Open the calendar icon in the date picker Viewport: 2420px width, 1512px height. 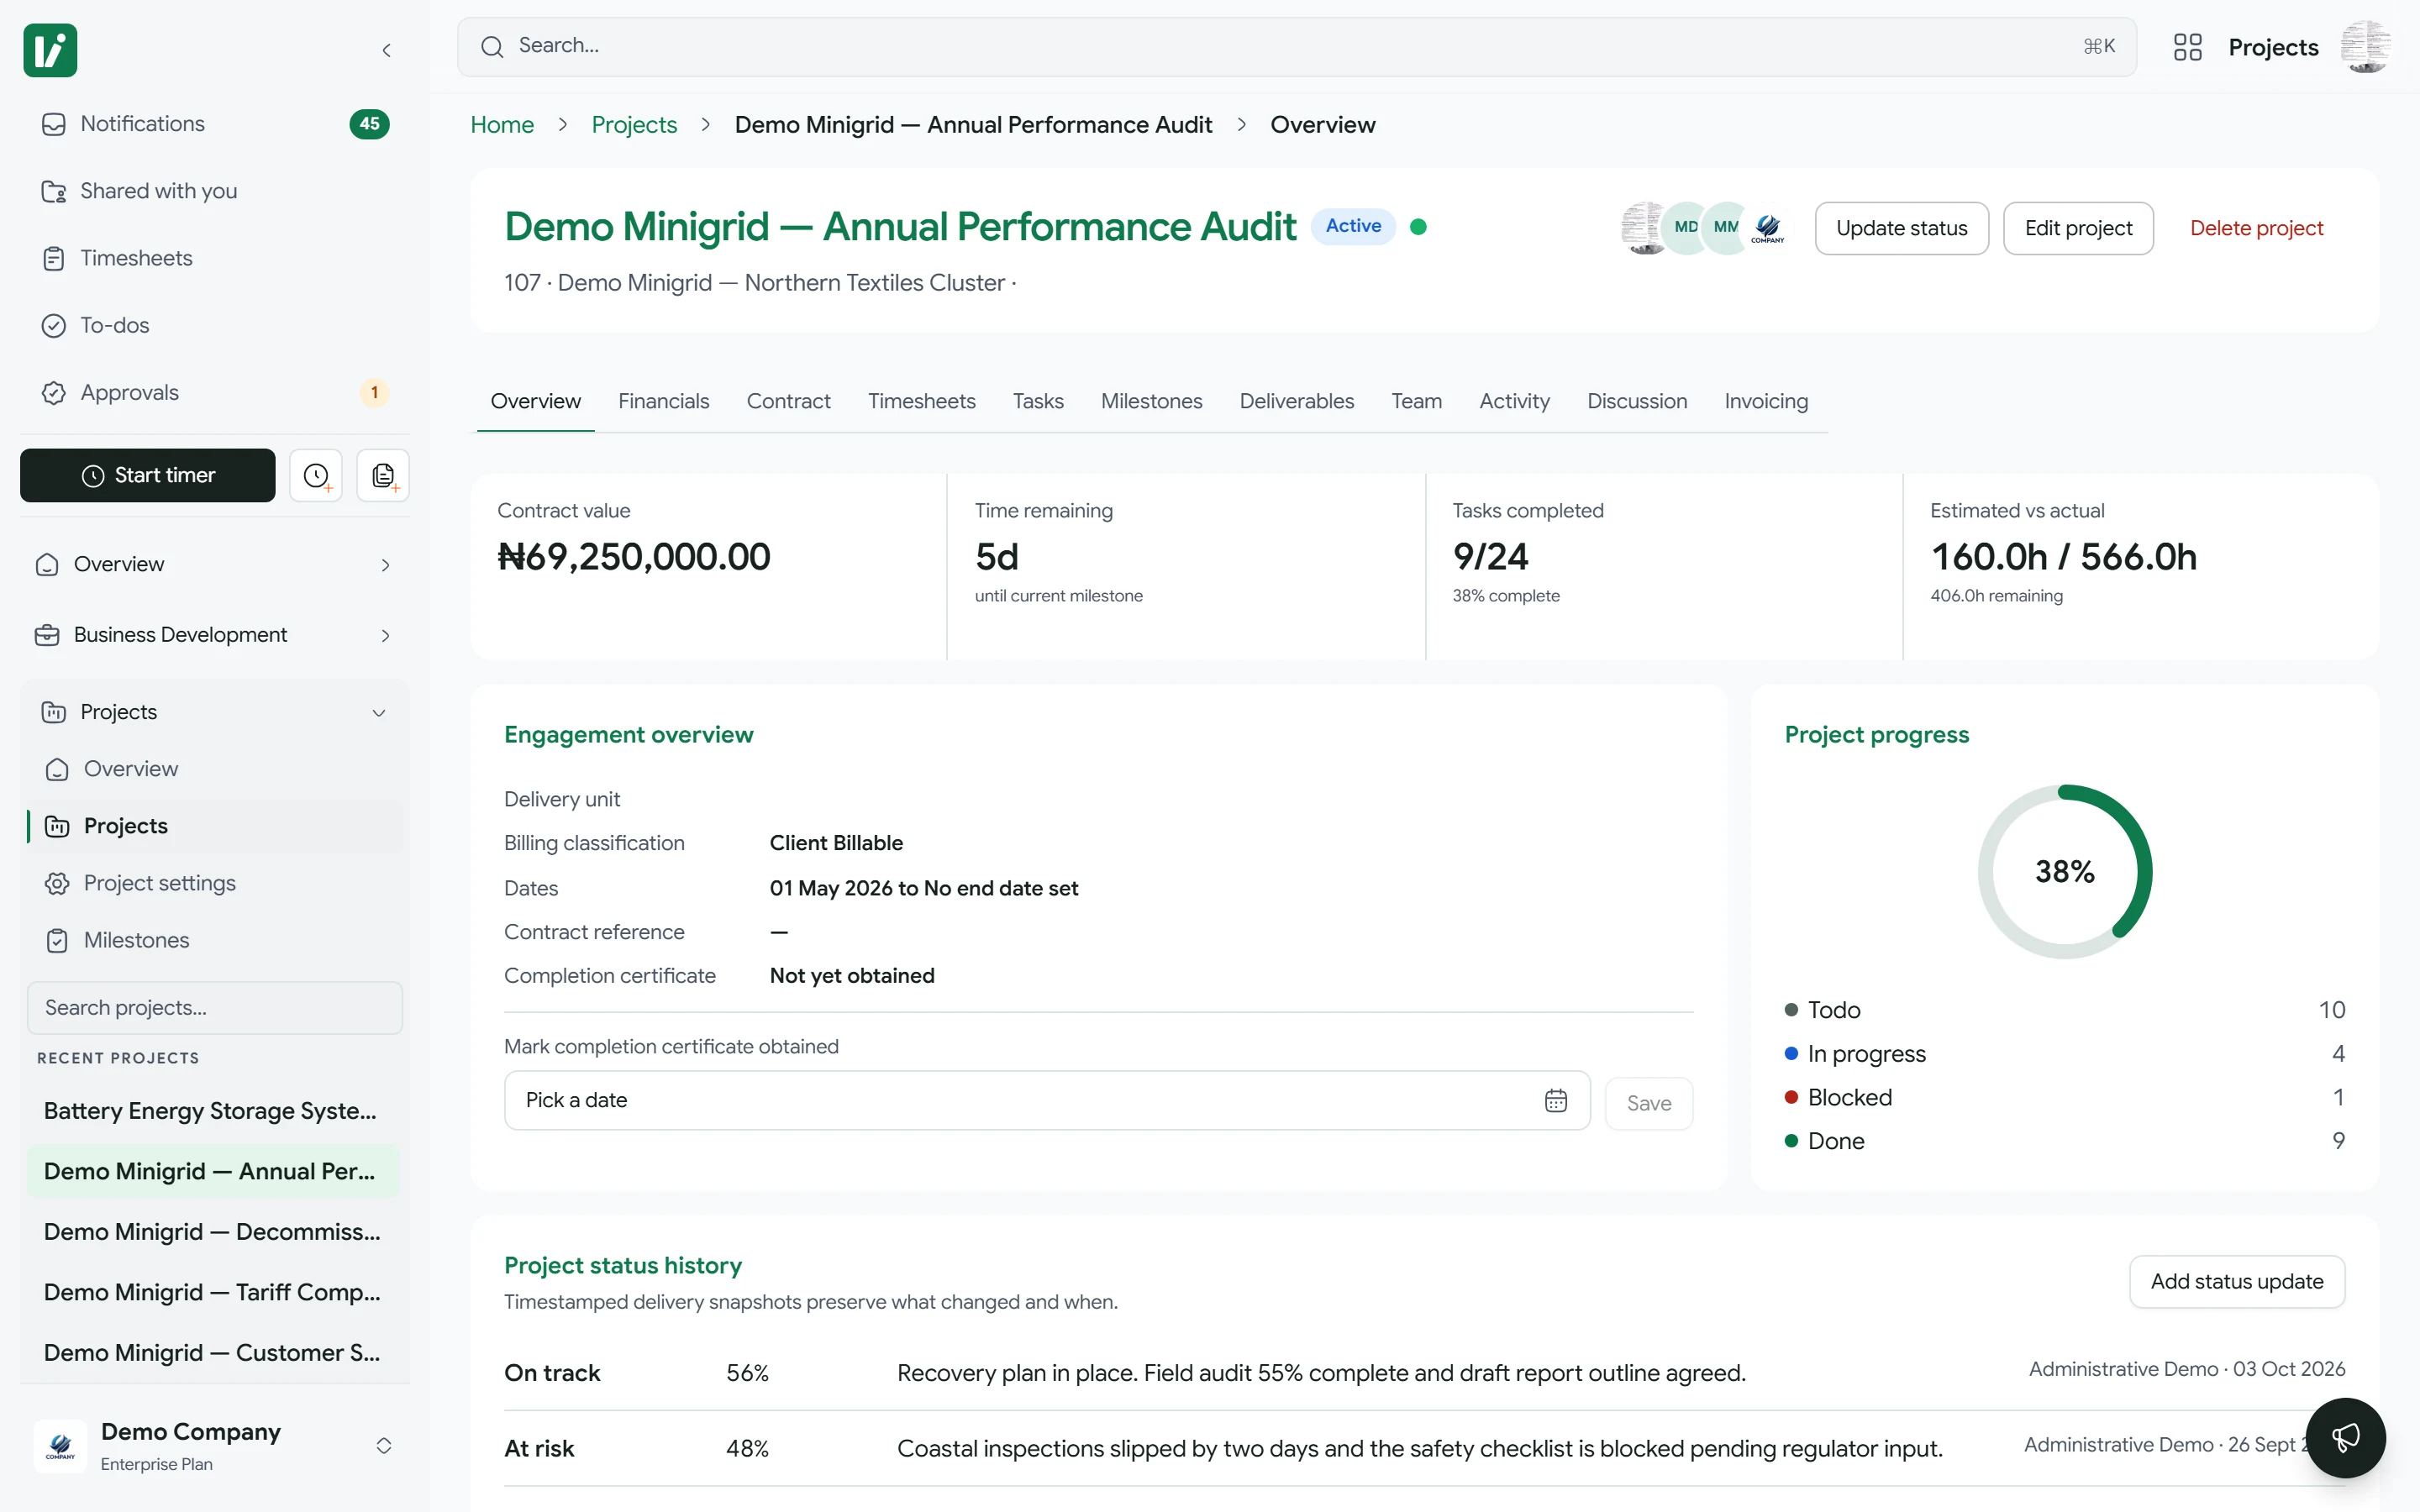[1555, 1100]
